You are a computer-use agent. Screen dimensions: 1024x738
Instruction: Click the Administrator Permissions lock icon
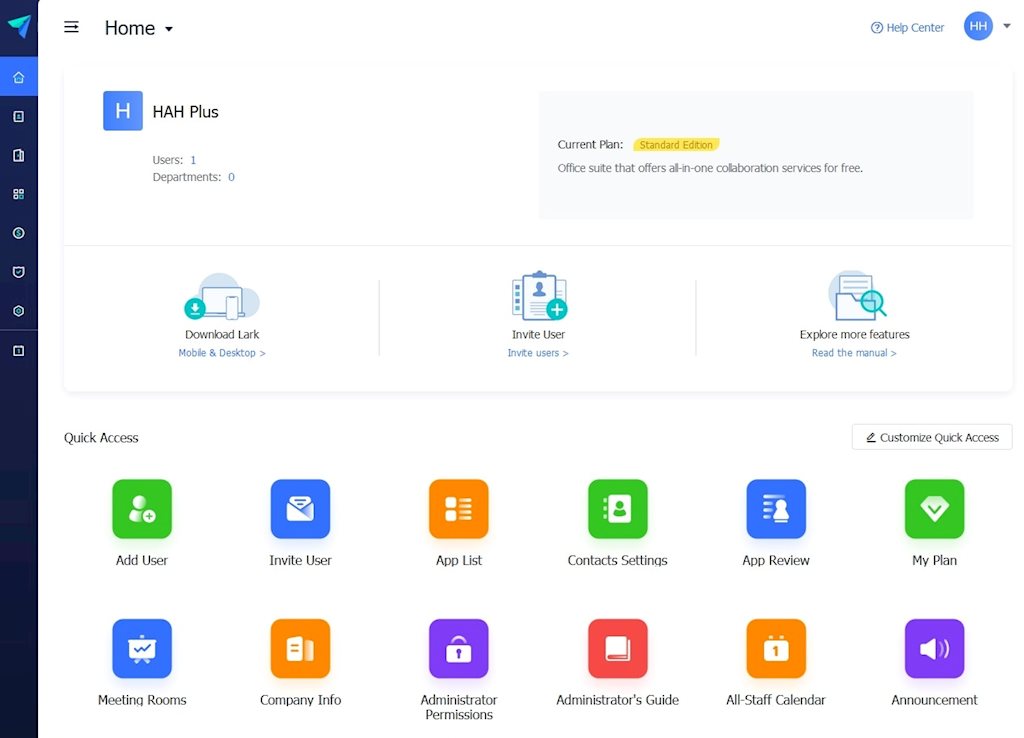[x=459, y=649]
